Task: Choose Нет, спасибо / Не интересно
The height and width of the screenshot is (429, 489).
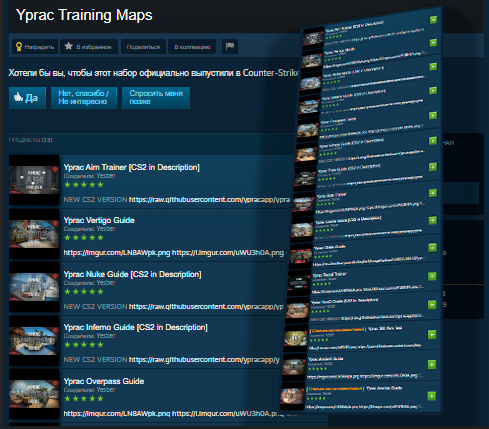Action: tap(84, 98)
